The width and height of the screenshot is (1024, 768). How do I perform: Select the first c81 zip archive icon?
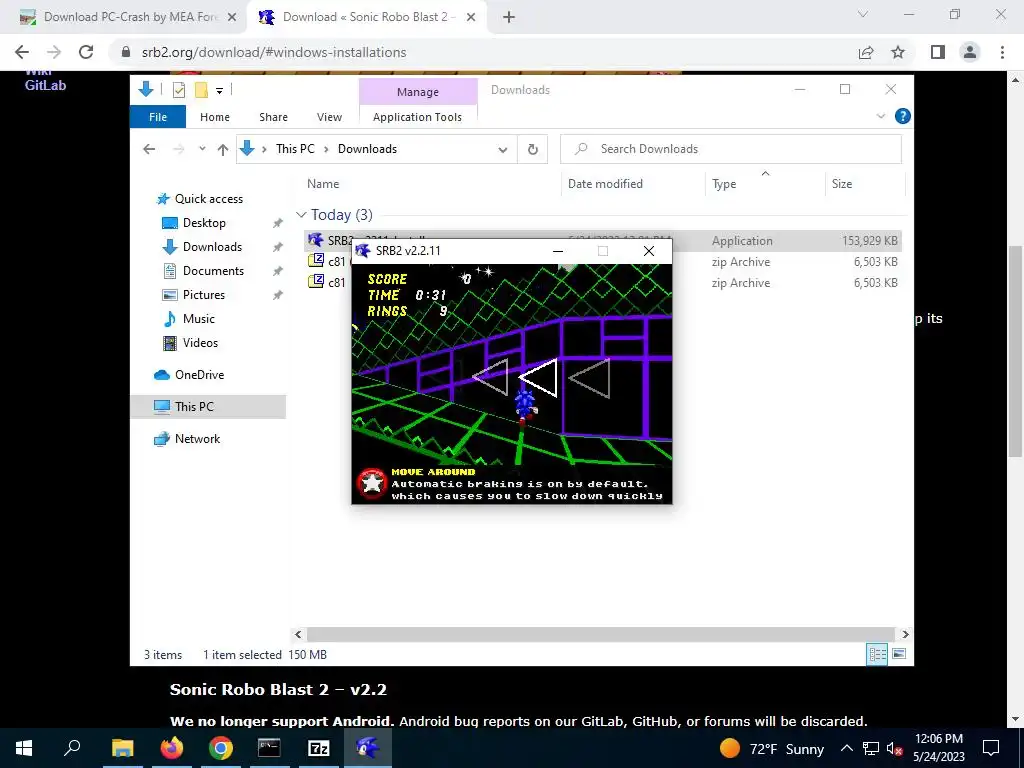point(316,261)
